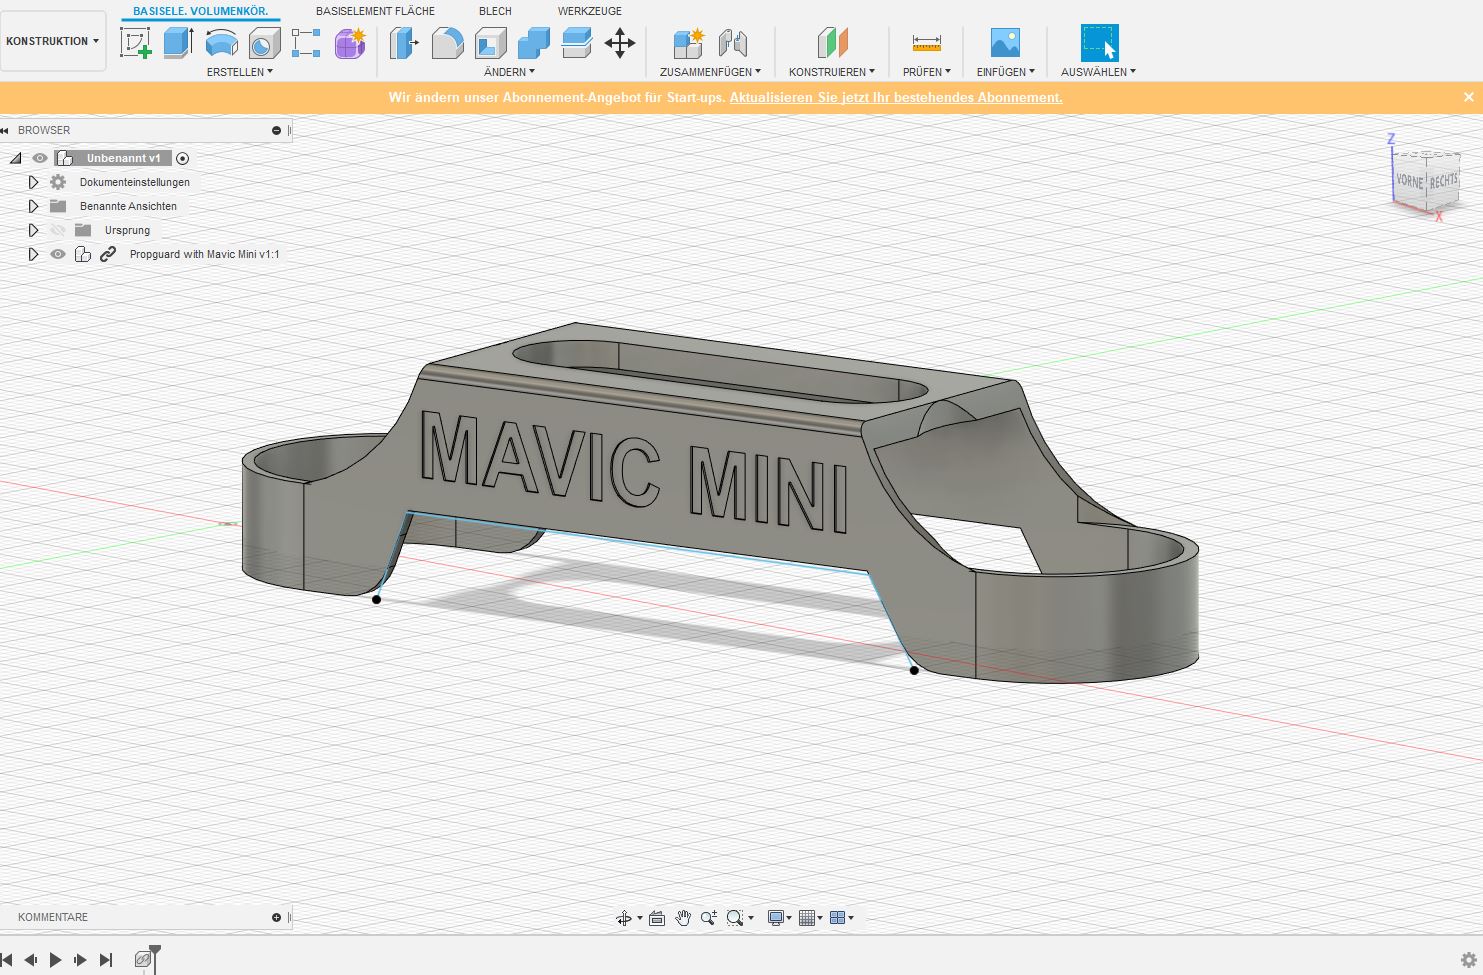This screenshot has height=975, width=1483.
Task: Click the linked component chain icon
Action: coord(108,254)
